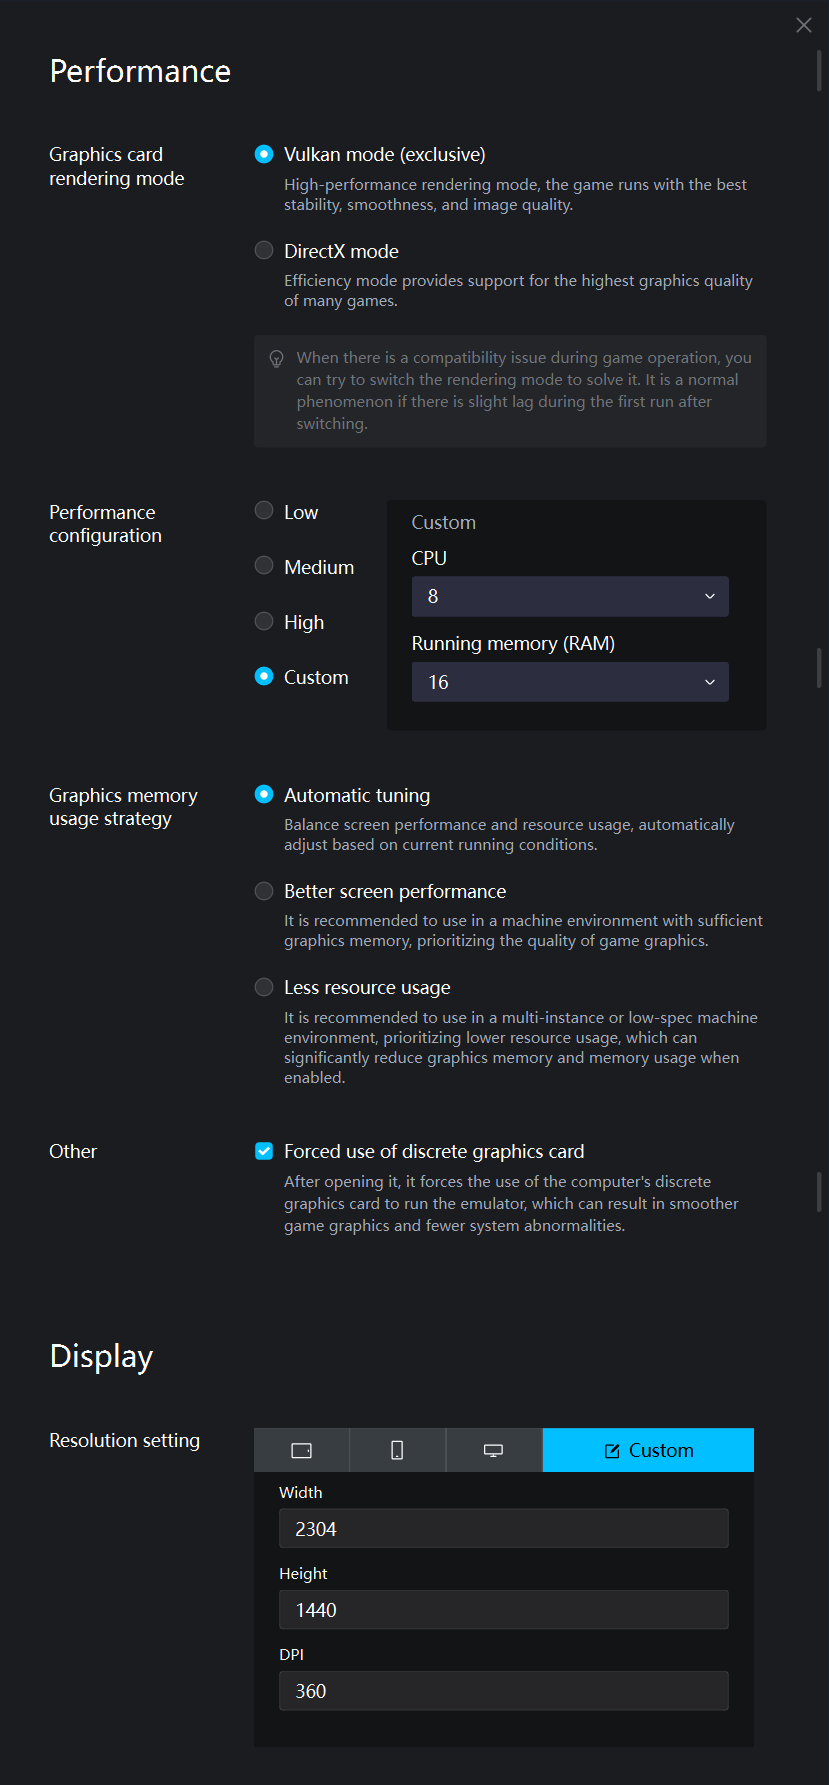This screenshot has width=829, height=1785.
Task: Choose High performance configuration
Action: pos(264,621)
